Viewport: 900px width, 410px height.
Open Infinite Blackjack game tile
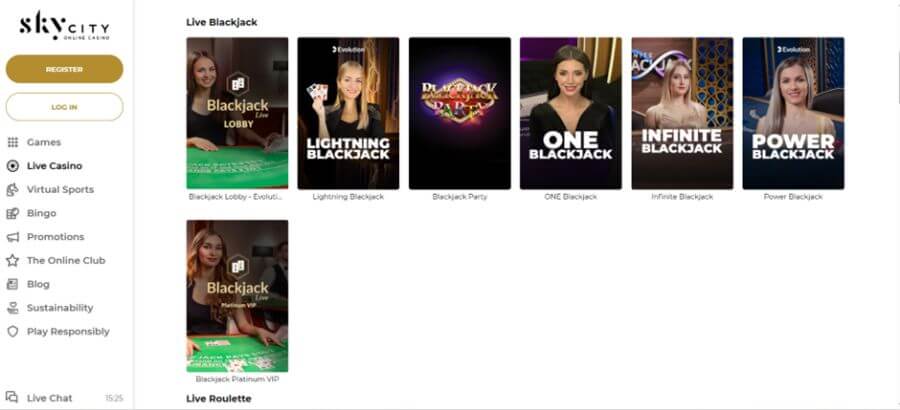coord(682,113)
